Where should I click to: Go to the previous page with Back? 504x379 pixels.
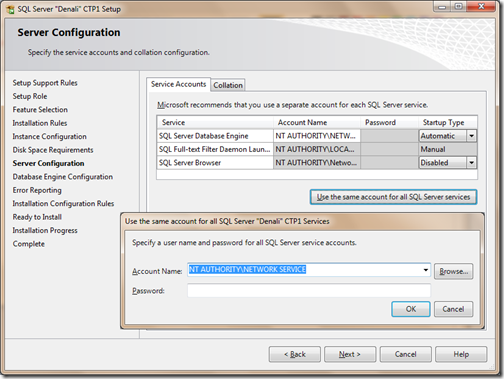295,354
